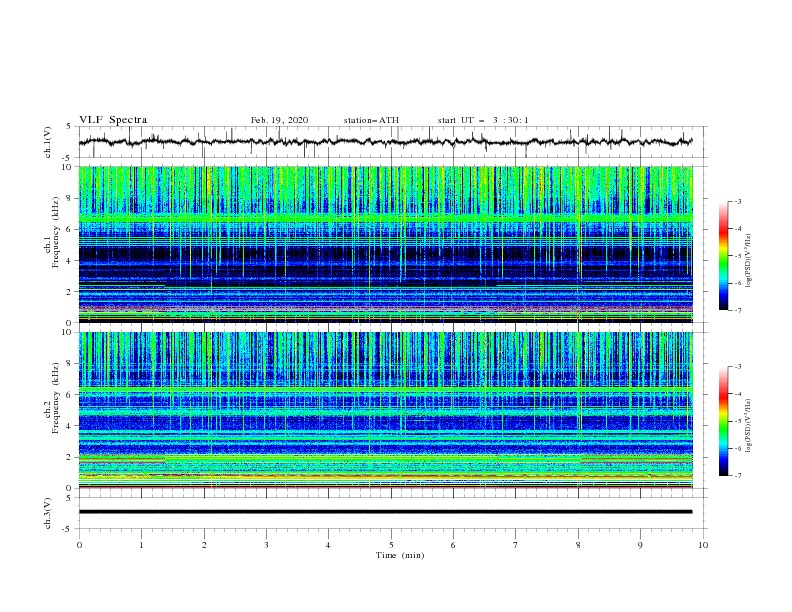Click the ch.1 PSD color scale bar
792x612 pixels.
723,256
